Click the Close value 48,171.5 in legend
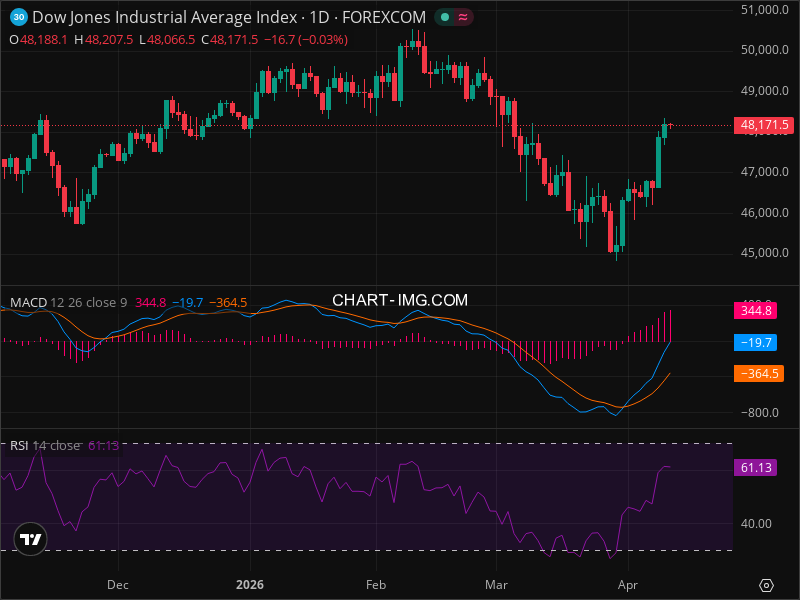Viewport: 800px width, 600px height. [x=234, y=40]
